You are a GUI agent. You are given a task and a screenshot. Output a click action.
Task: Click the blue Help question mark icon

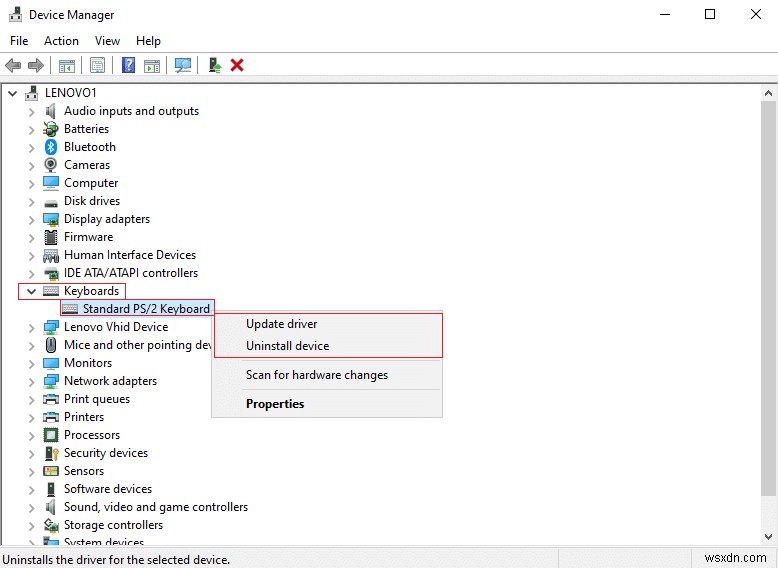[129, 65]
